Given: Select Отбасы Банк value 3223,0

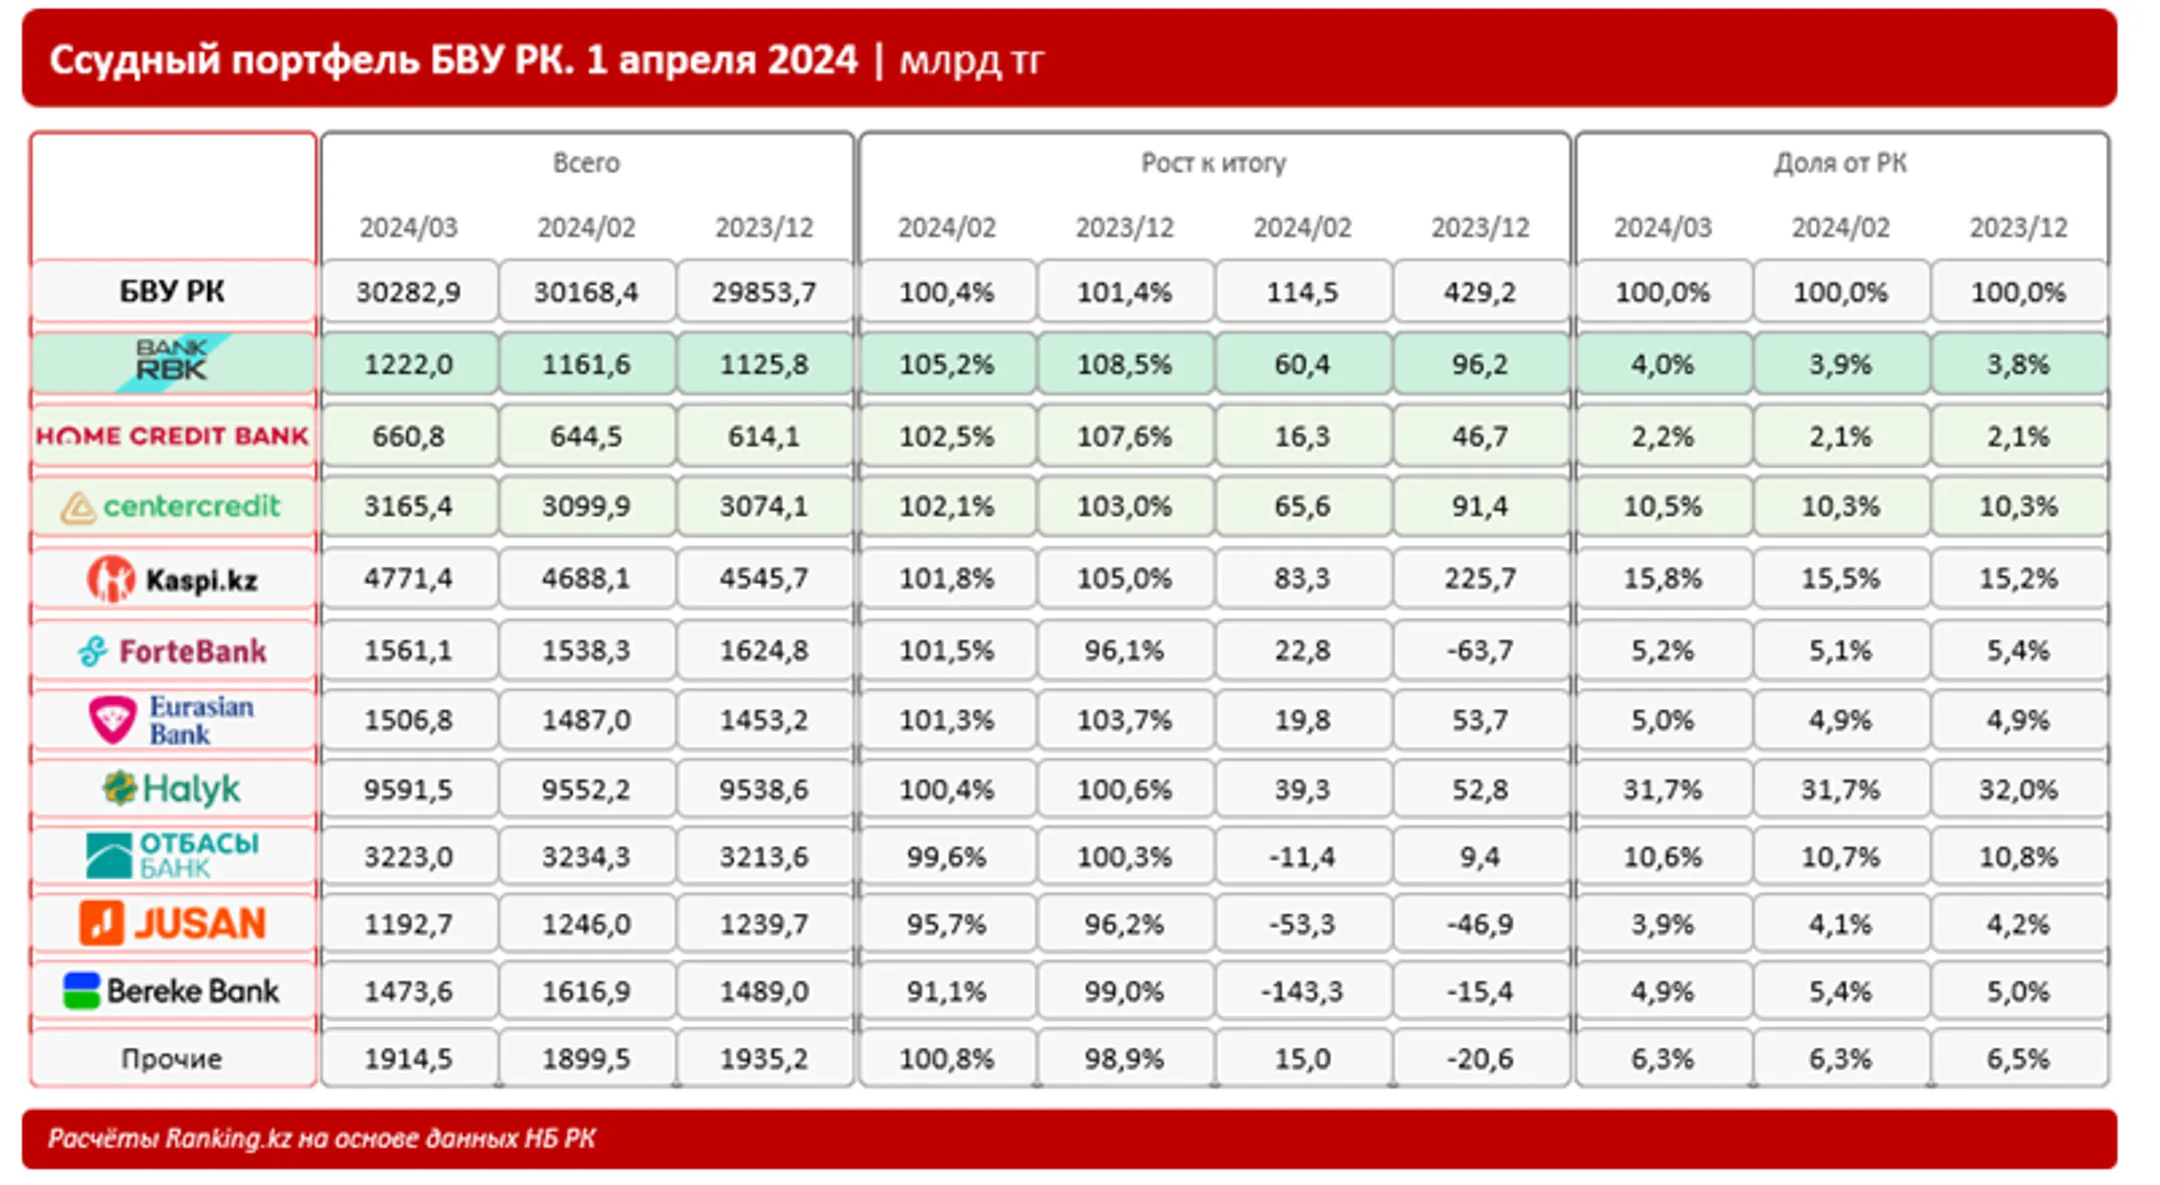Looking at the screenshot, I should pyautogui.click(x=409, y=857).
